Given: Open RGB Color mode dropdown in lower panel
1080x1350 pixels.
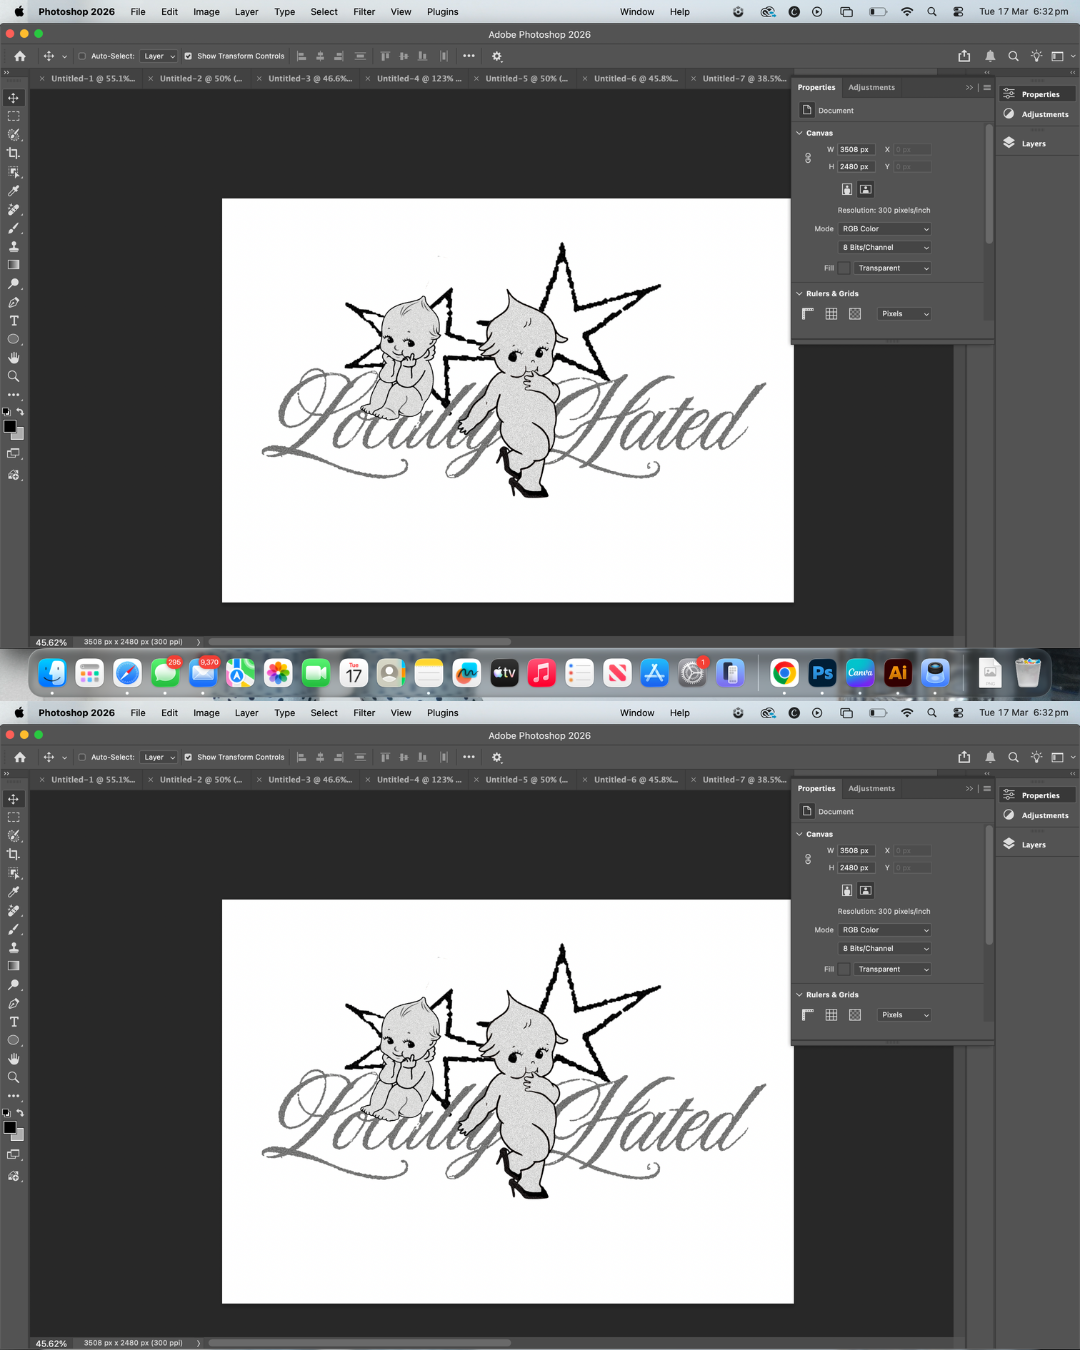Looking at the screenshot, I should click(x=885, y=930).
